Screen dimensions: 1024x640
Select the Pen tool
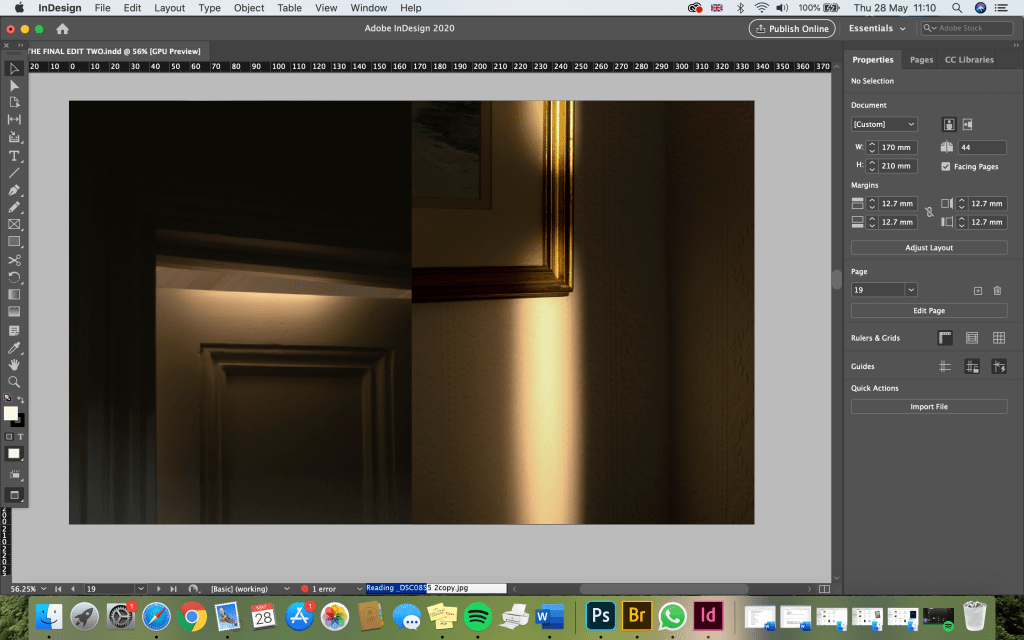[x=14, y=190]
